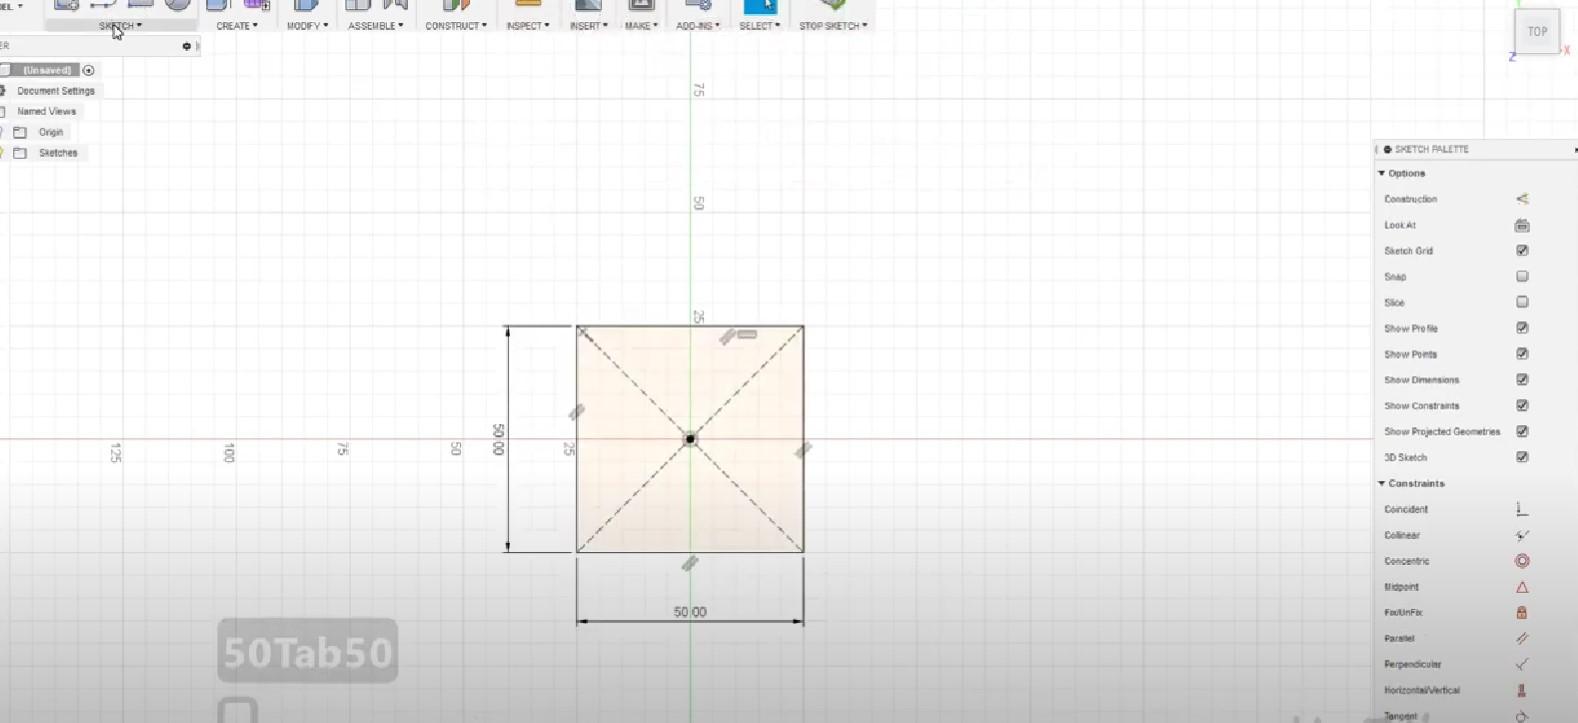Click the Document Settings gear icon
Image resolution: width=1578 pixels, height=723 pixels.
coord(3,90)
